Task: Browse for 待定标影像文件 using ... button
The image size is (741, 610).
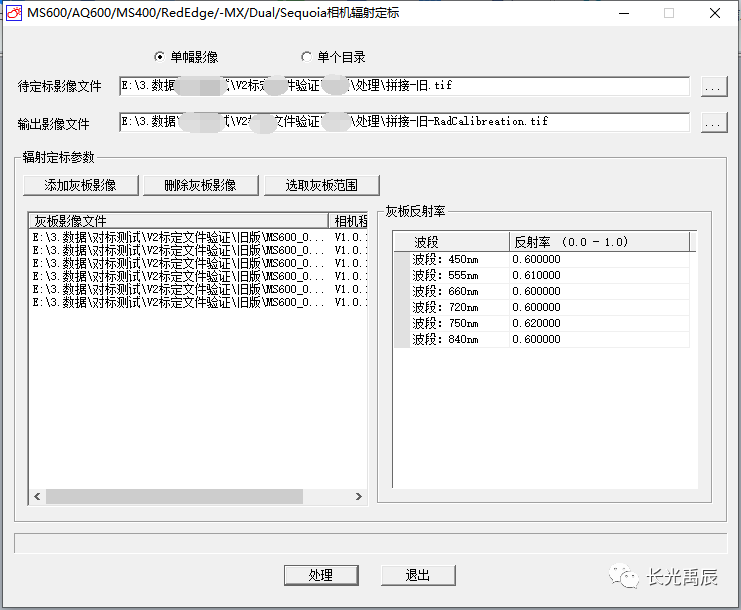Action: [x=712, y=87]
